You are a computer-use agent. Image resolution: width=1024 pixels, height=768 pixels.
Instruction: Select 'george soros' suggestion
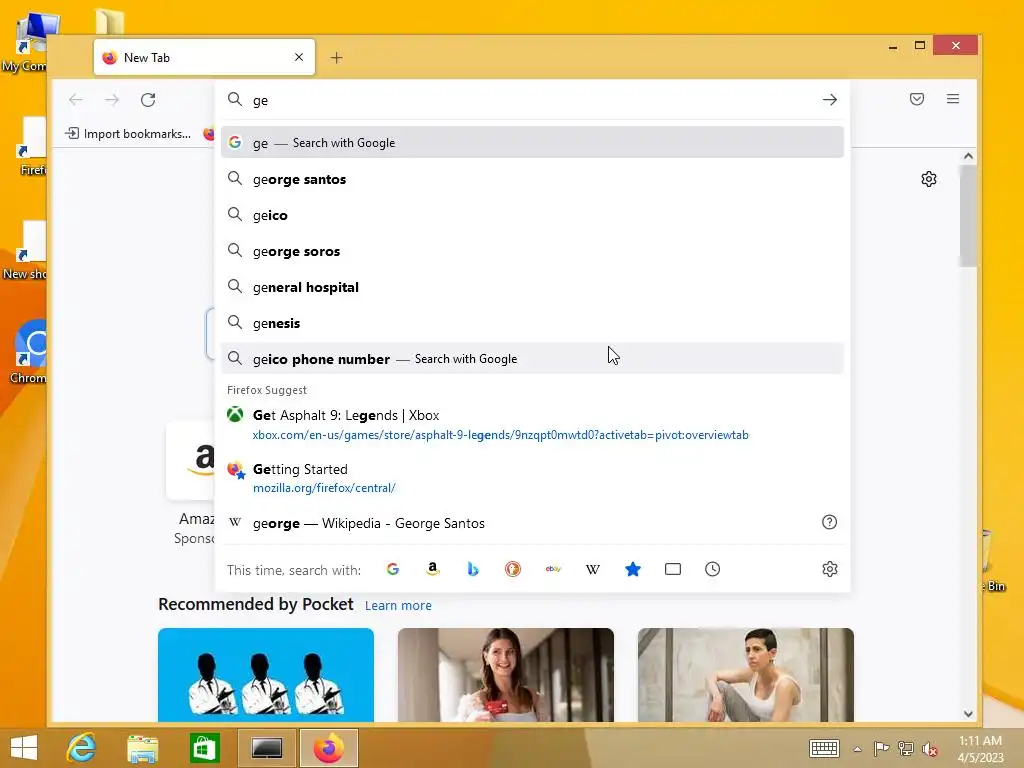click(x=532, y=251)
